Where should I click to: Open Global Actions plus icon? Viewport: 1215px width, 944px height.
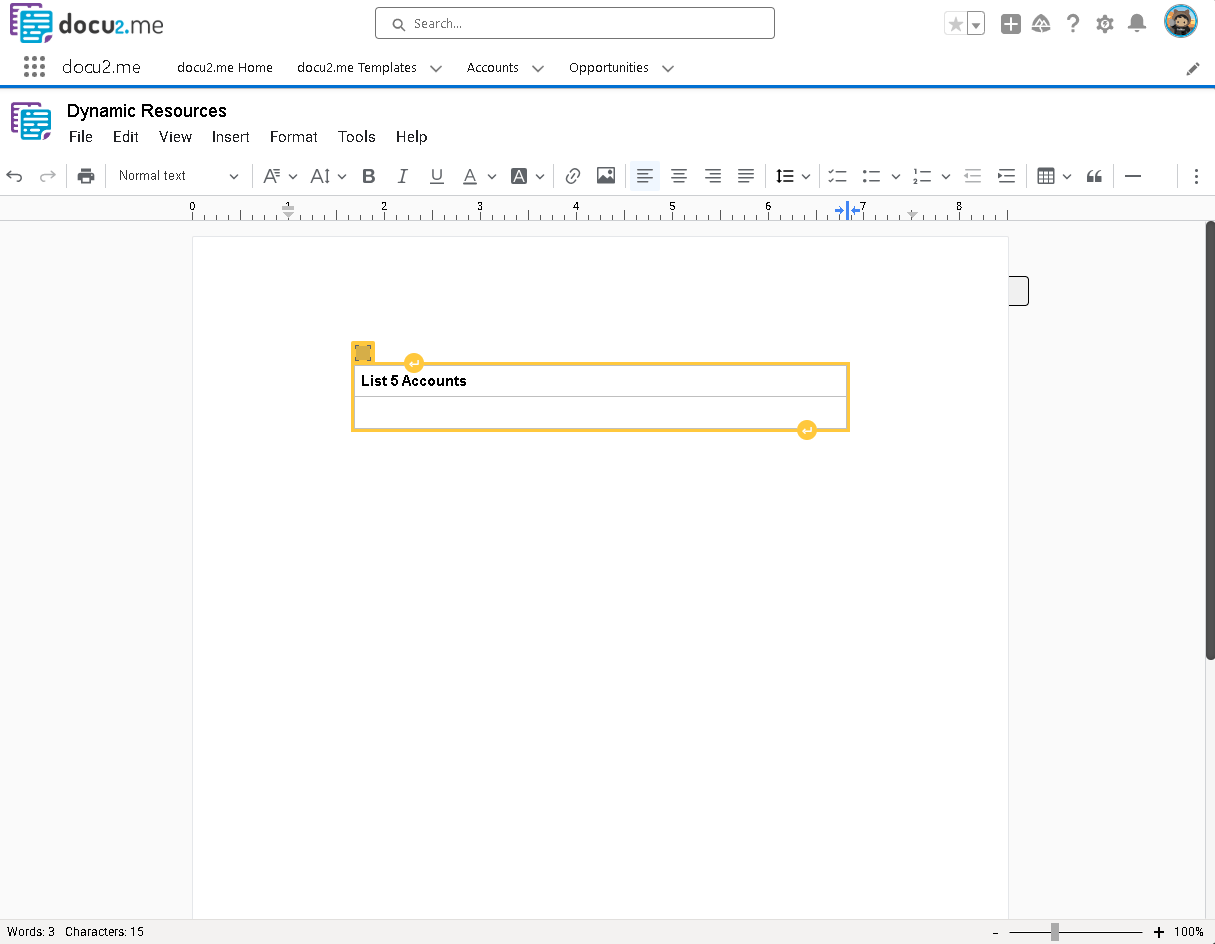click(1011, 24)
